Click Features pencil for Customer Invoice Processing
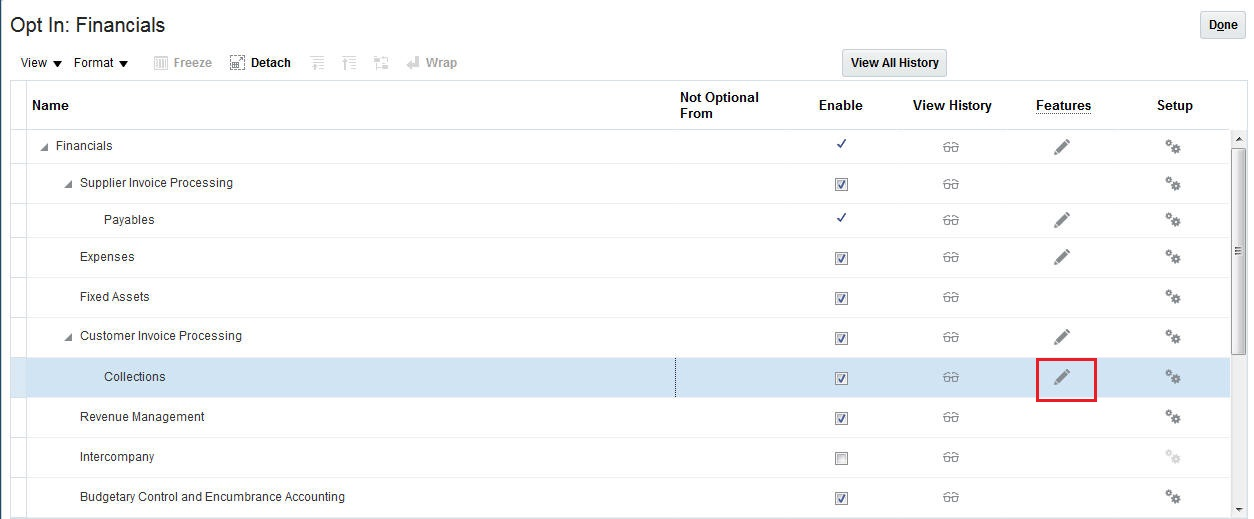The width and height of the screenshot is (1254, 519). click(1062, 337)
